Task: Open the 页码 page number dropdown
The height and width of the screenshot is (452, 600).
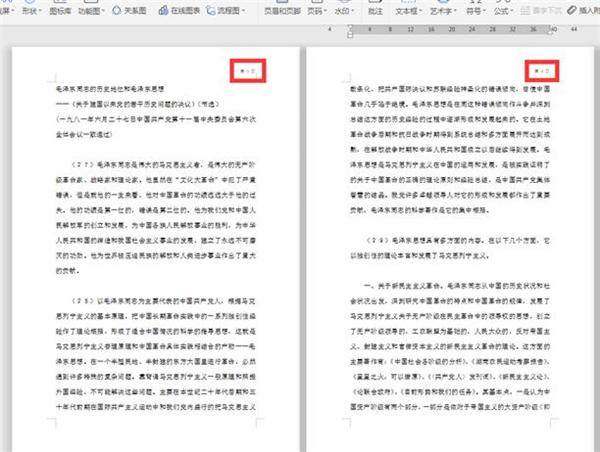Action: point(317,11)
